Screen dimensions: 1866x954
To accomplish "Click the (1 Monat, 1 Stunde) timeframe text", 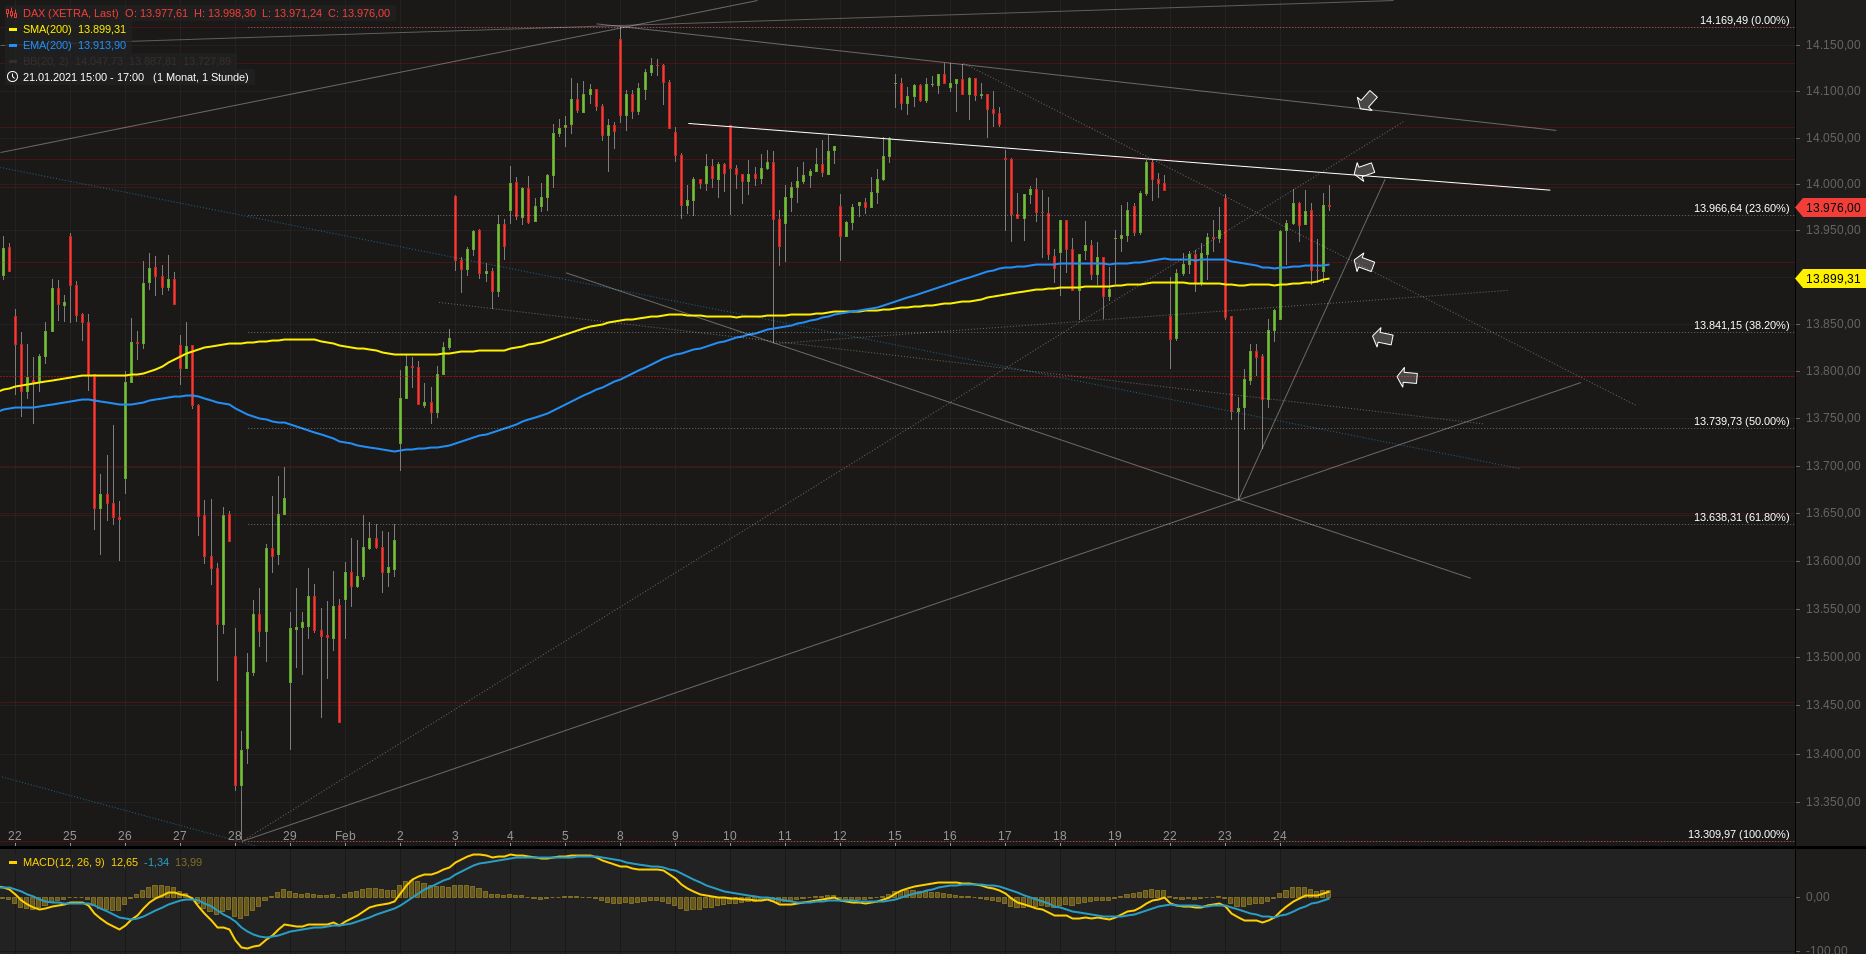I will [201, 77].
